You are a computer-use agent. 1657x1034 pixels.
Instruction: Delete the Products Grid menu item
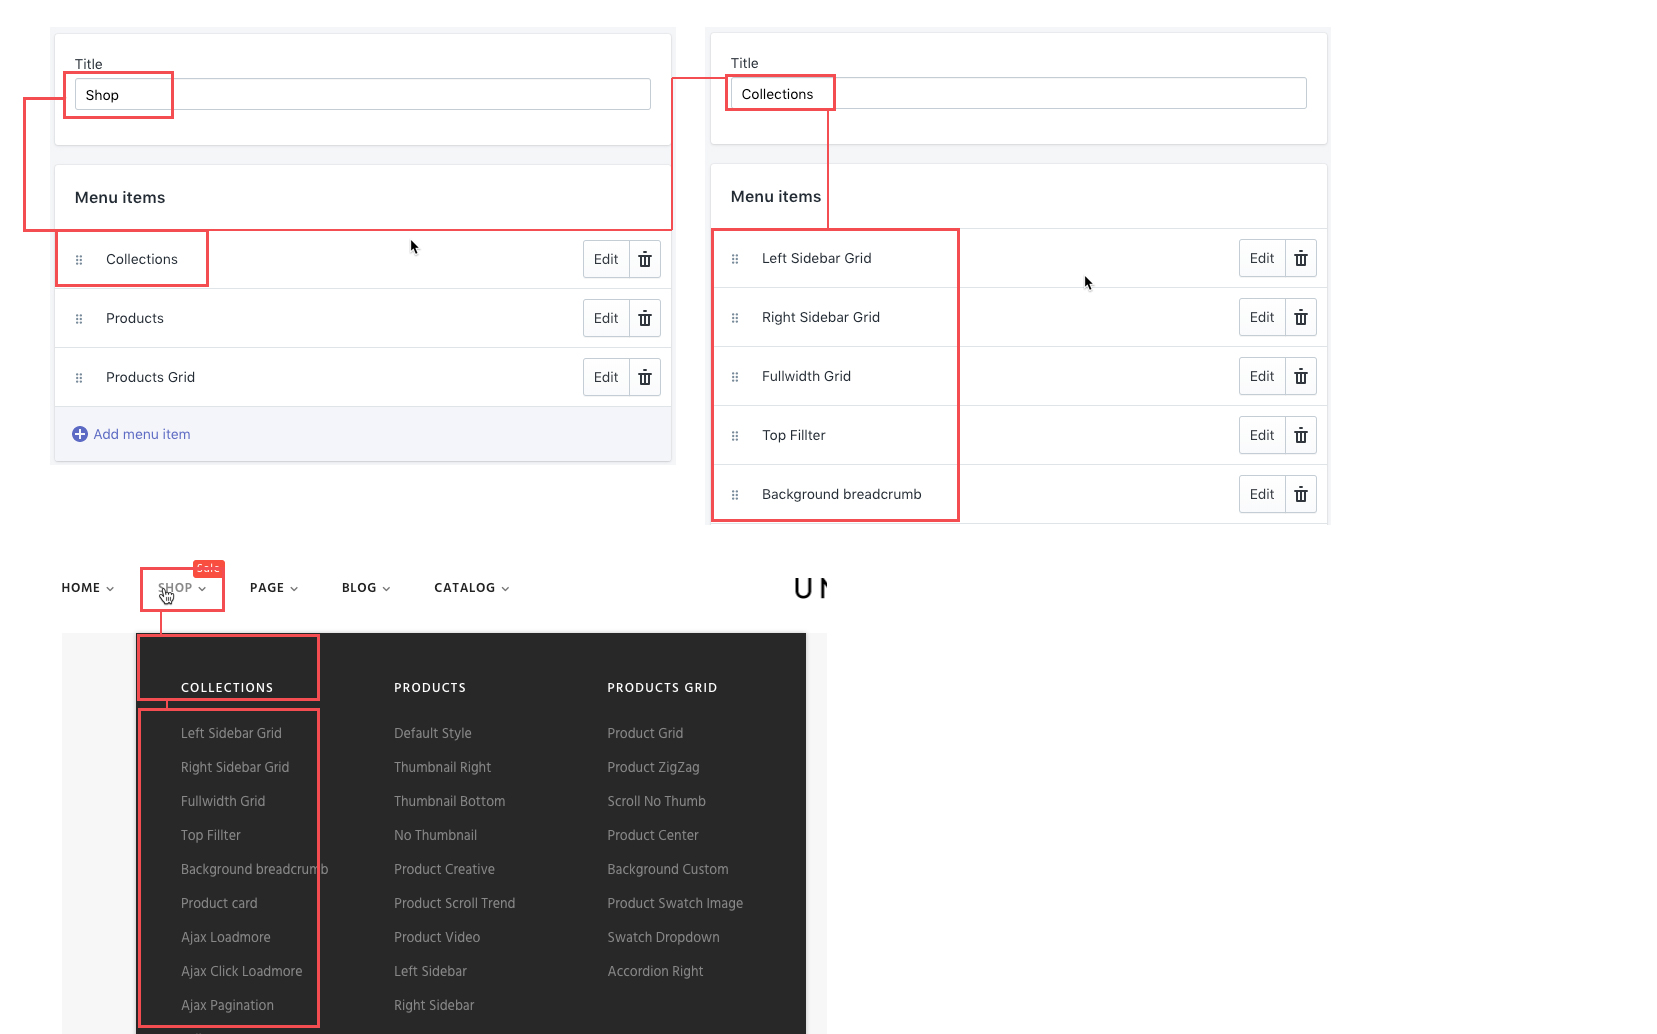(645, 378)
